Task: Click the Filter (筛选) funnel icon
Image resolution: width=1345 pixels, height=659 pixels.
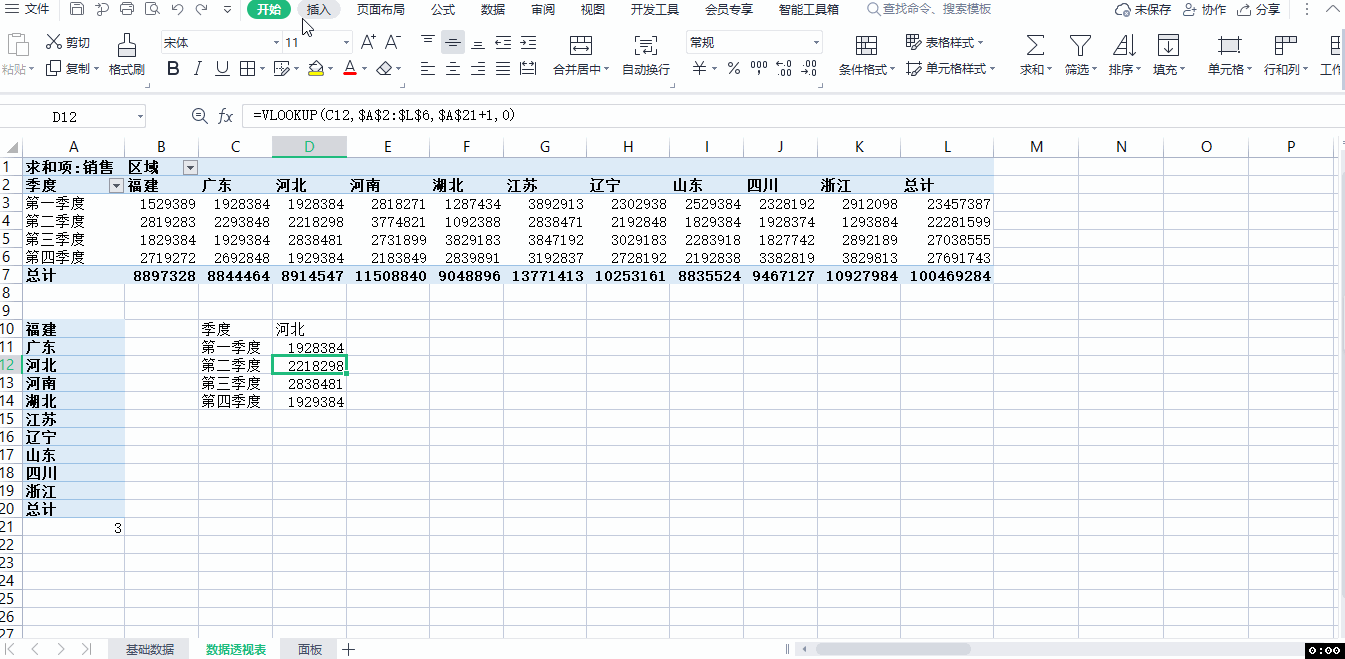Action: tap(1079, 45)
